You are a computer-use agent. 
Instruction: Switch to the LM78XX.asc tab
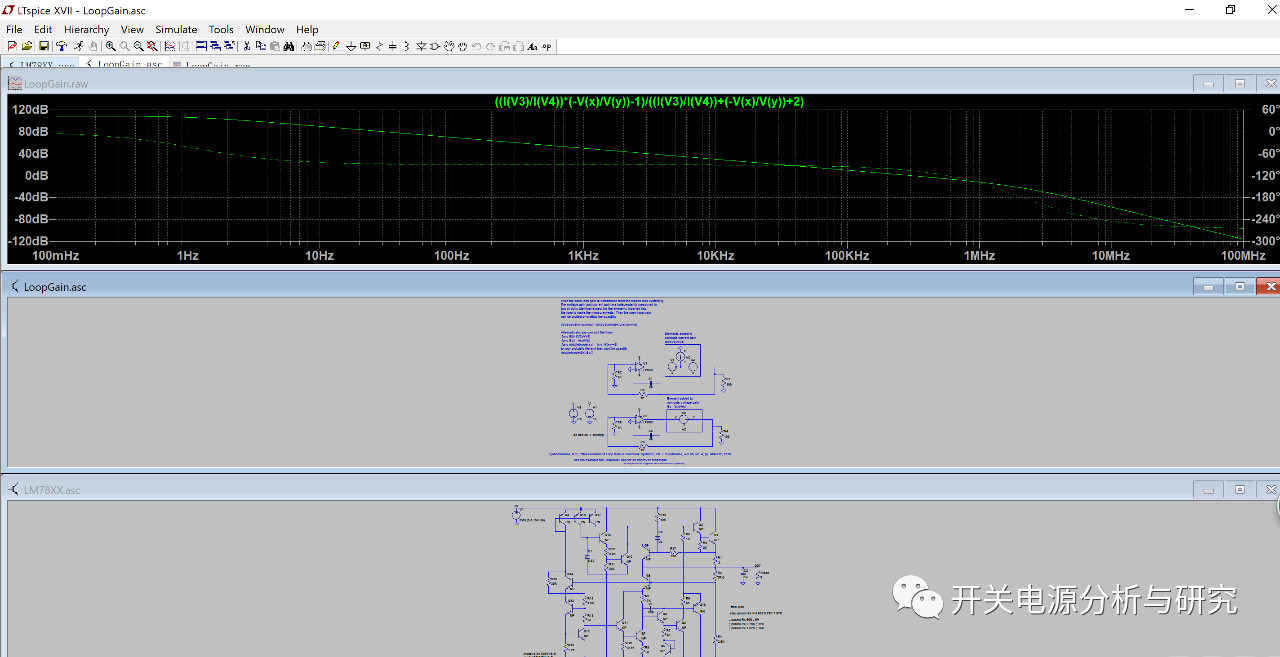tap(41, 63)
